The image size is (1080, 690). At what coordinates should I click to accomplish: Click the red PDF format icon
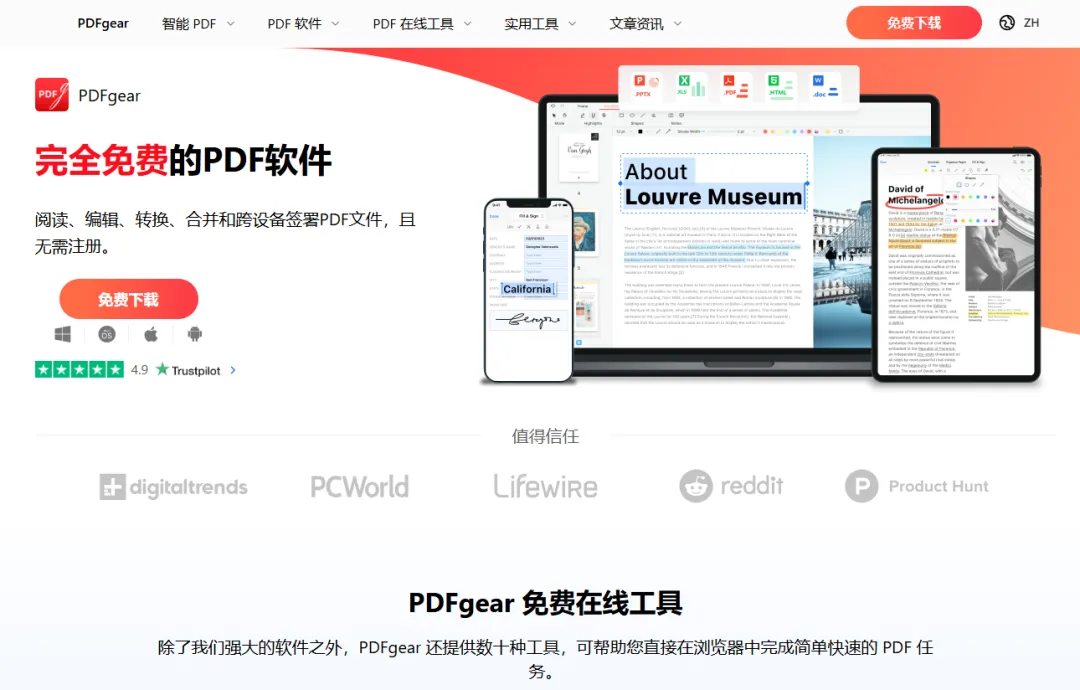pos(736,86)
